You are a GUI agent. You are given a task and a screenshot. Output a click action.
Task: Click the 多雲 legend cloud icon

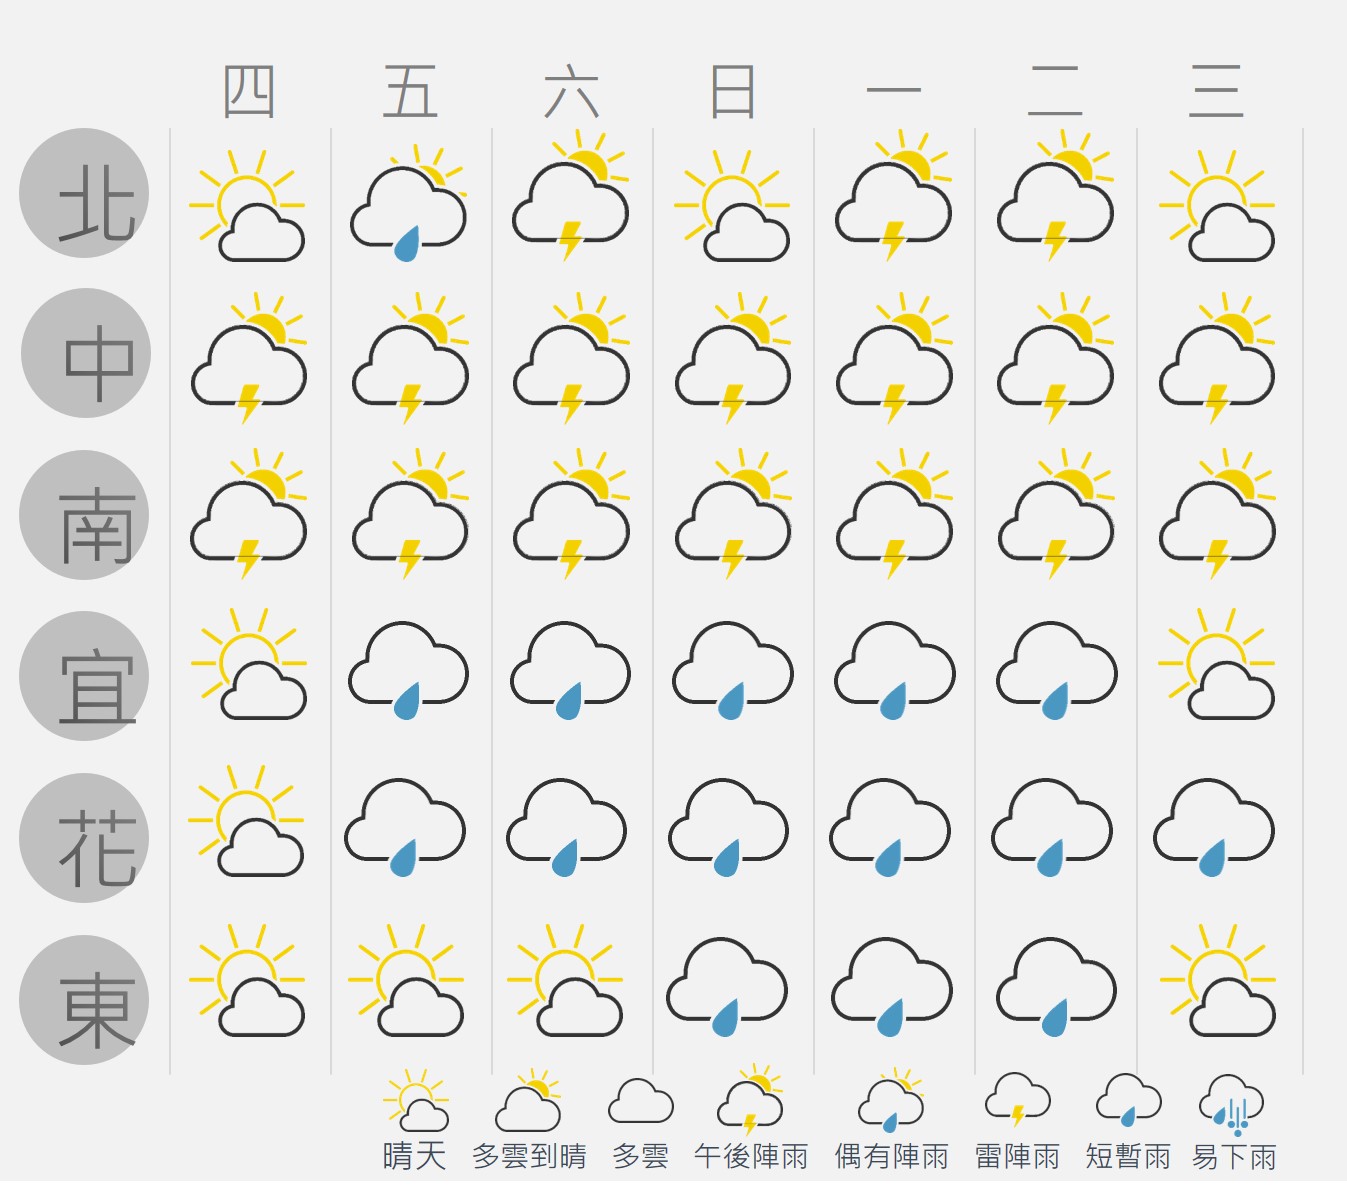click(x=641, y=1101)
